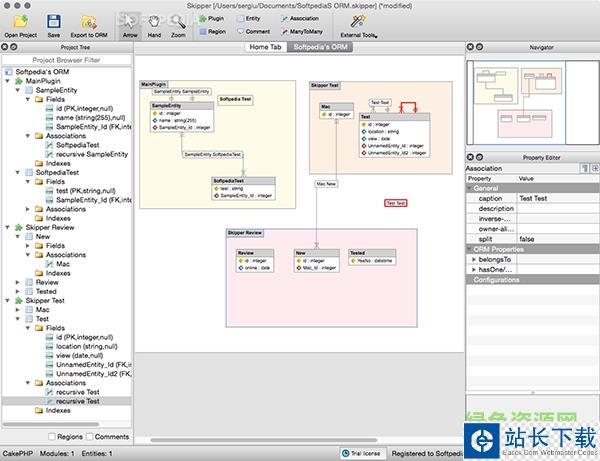Select the Hand pan tool
This screenshot has width=600, height=461.
click(153, 25)
